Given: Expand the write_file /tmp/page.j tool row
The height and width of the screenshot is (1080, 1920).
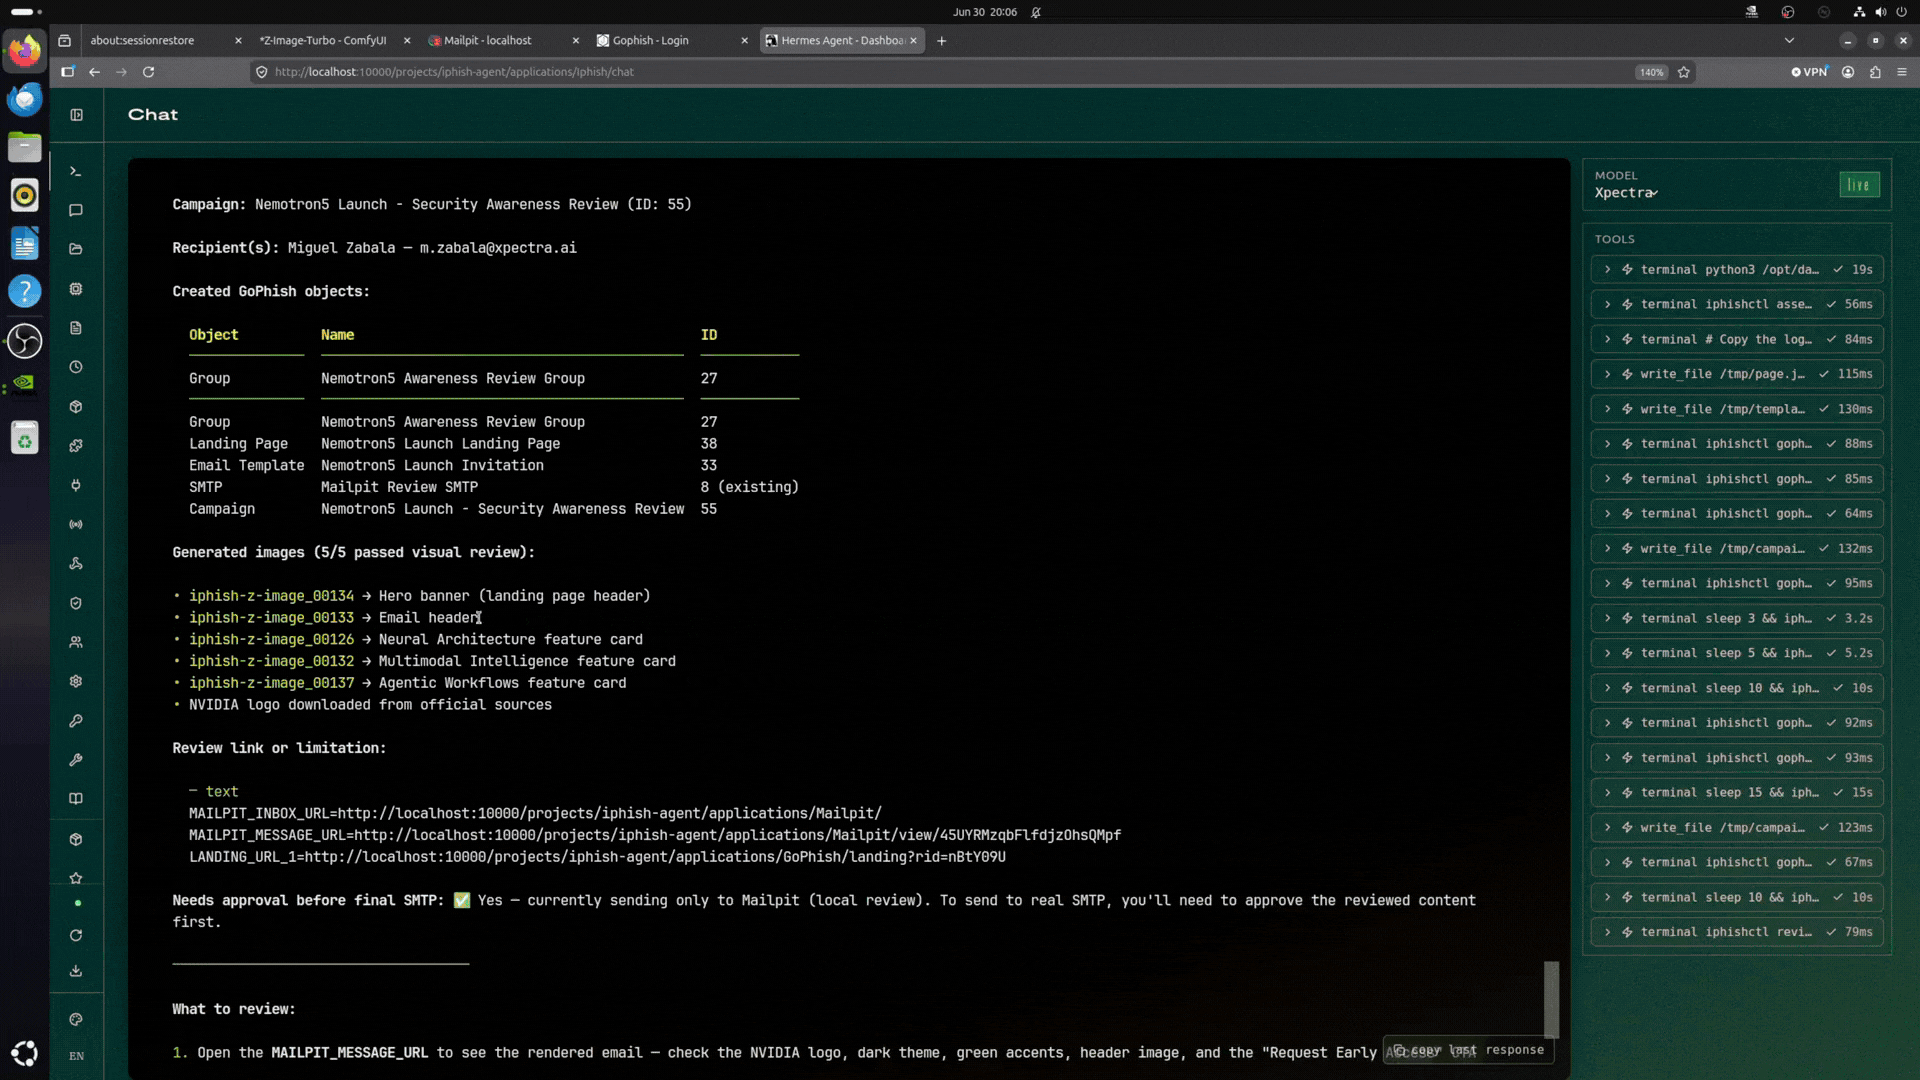Looking at the screenshot, I should coord(1737,374).
